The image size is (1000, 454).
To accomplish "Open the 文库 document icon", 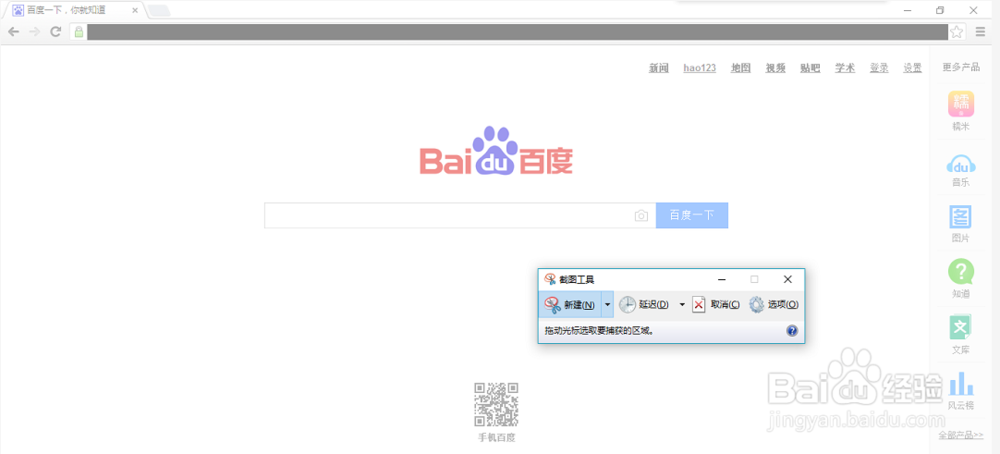I will point(961,327).
